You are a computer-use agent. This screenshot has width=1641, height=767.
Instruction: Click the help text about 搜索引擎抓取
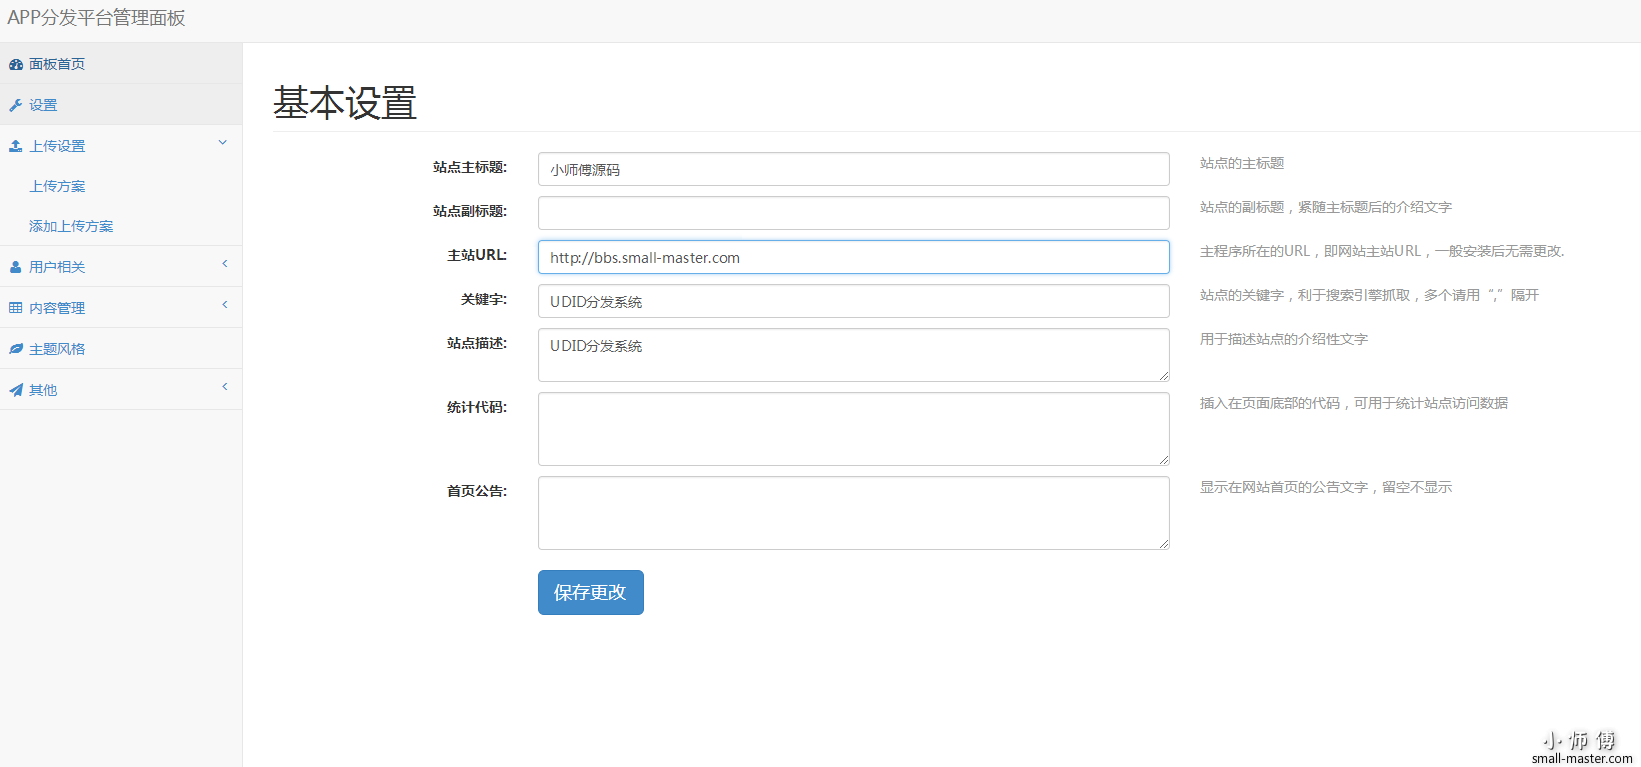1369,296
